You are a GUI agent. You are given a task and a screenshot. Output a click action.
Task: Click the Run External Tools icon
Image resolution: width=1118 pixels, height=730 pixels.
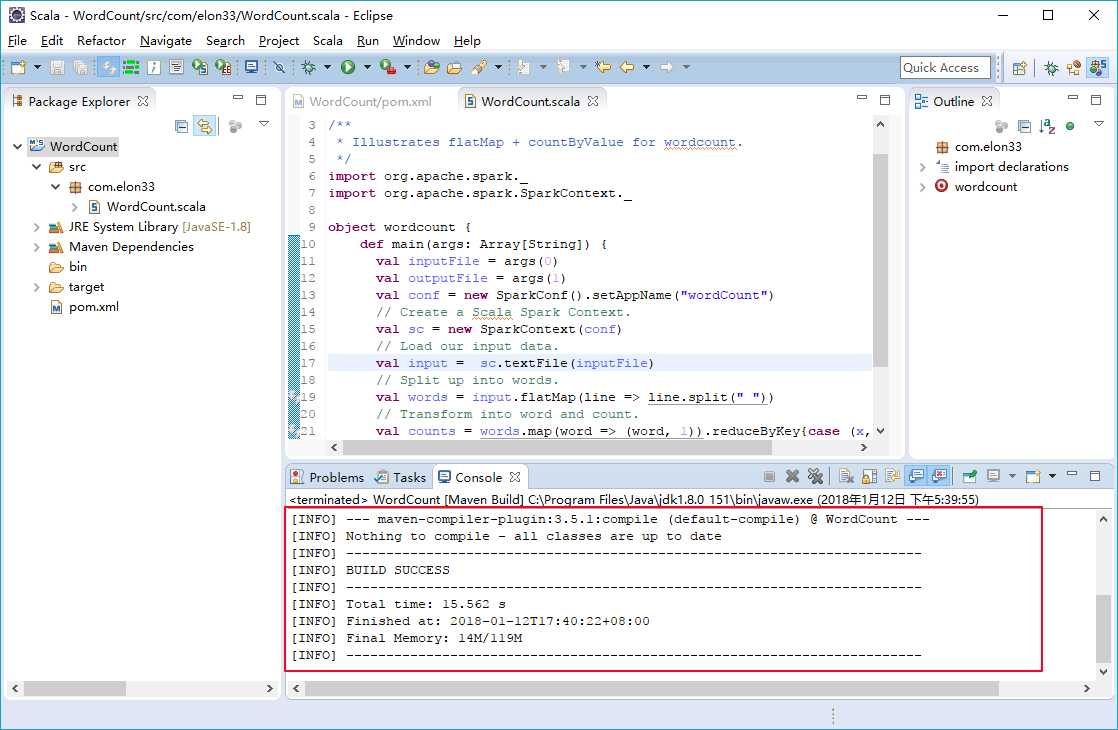coord(388,67)
